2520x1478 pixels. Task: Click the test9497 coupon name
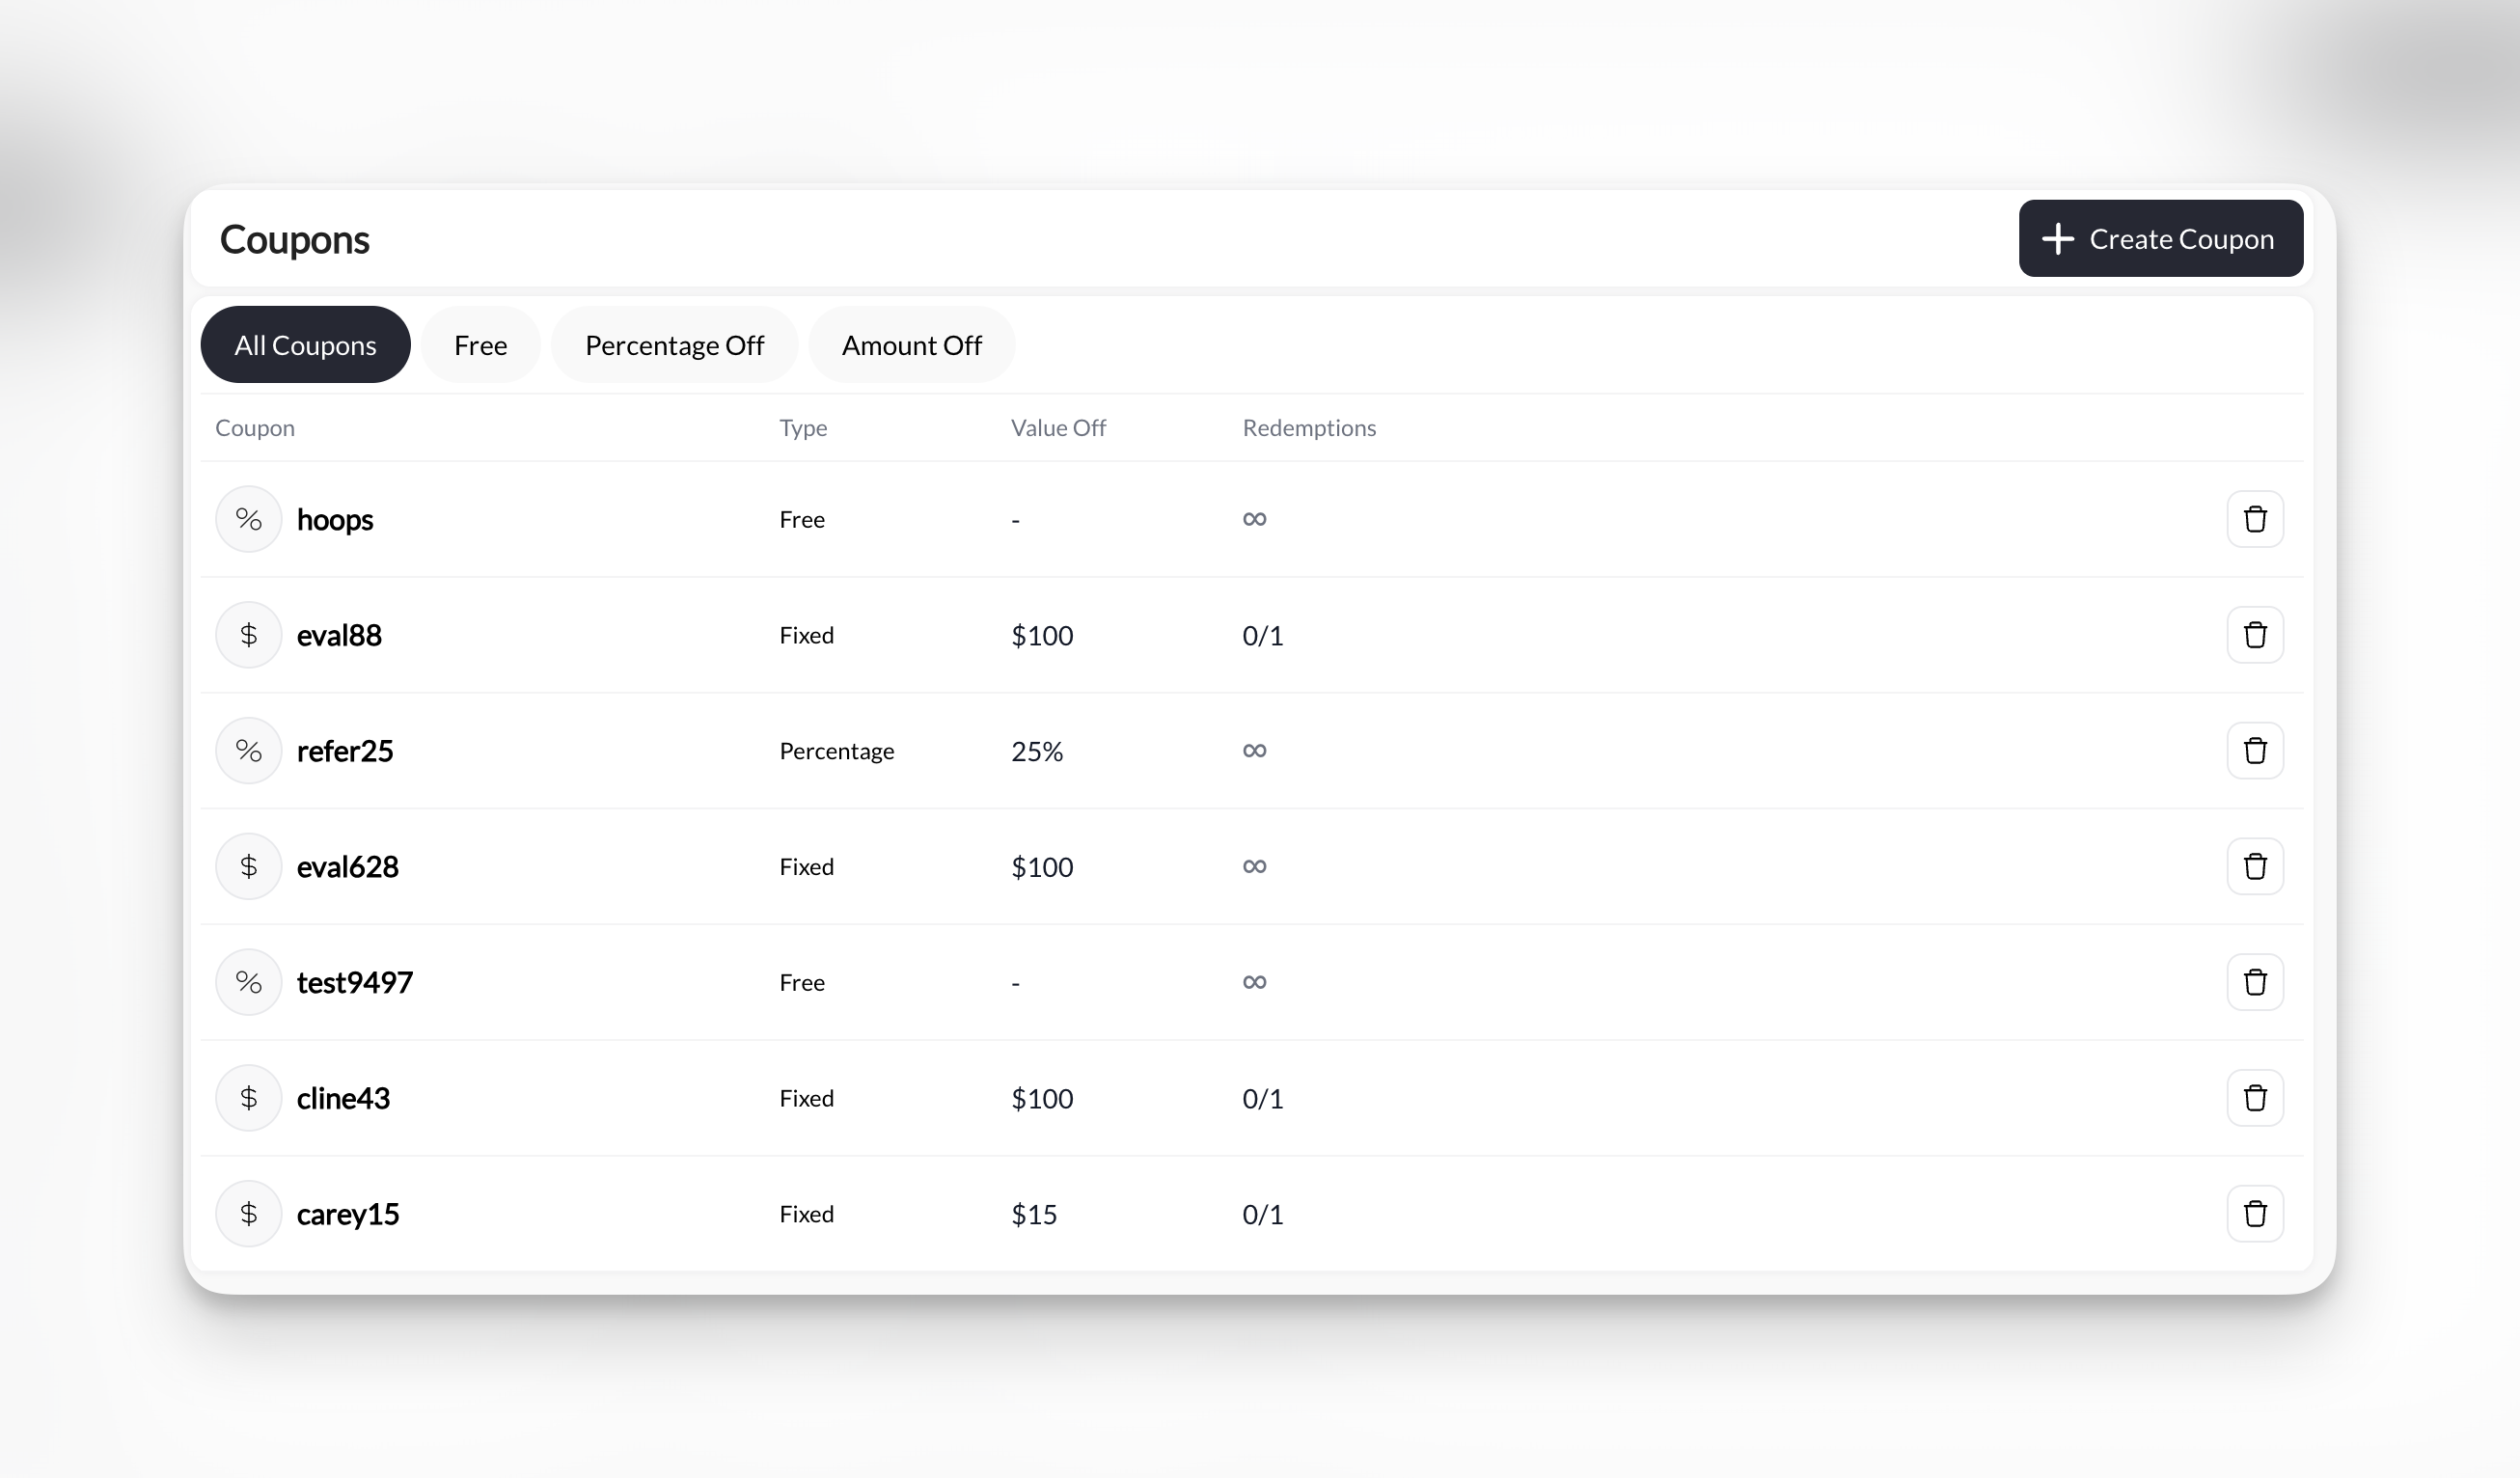pos(354,983)
